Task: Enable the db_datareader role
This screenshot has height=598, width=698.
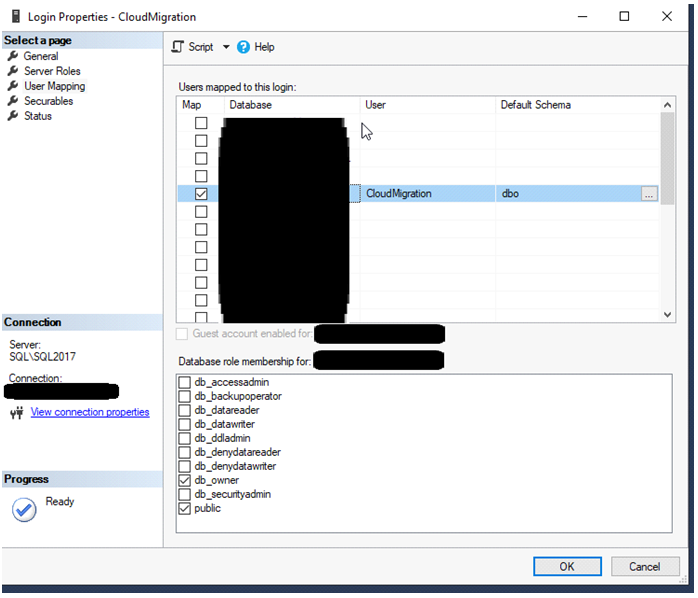Action: pos(184,410)
